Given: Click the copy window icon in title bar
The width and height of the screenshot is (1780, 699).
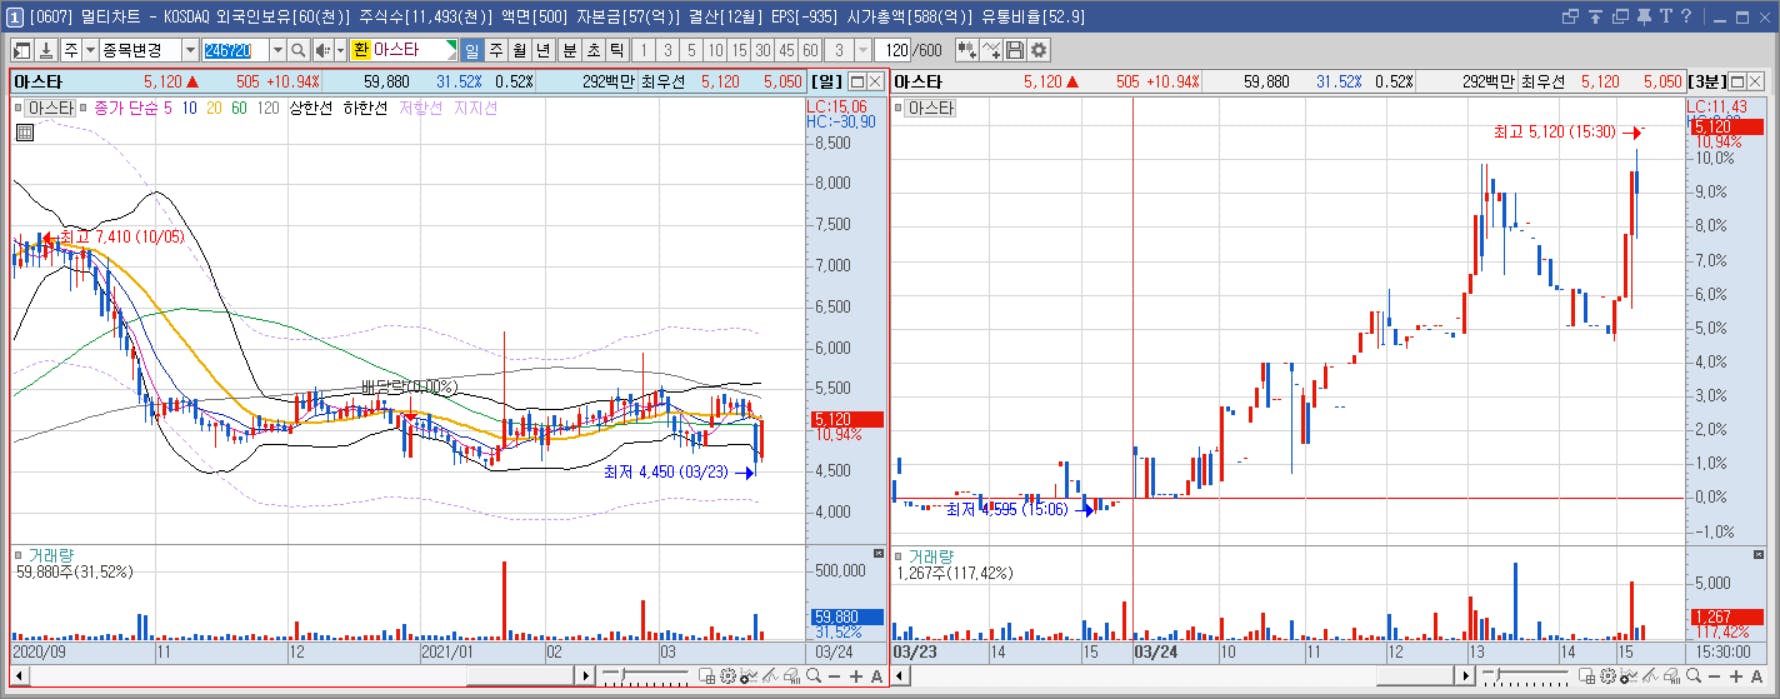Looking at the screenshot, I should pyautogui.click(x=1620, y=17).
